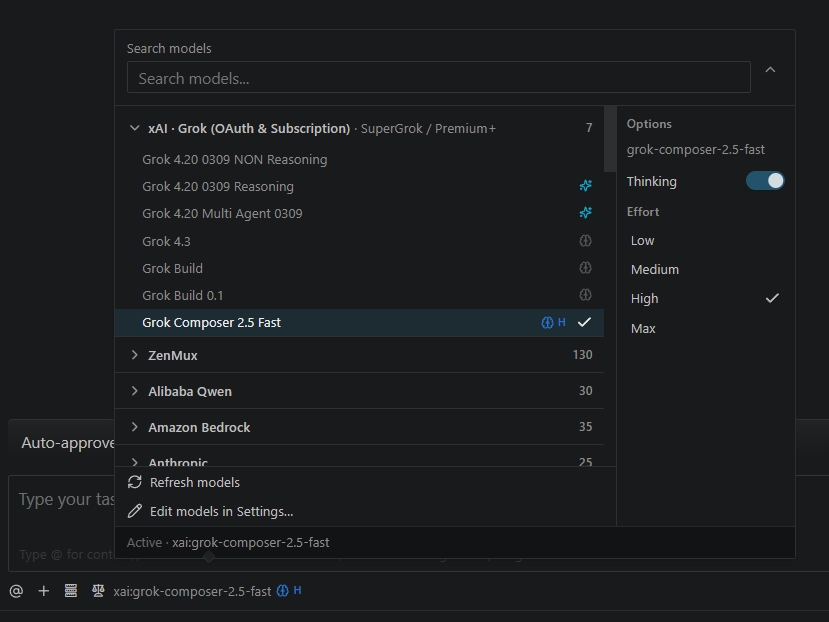Expand the Alibaba Qwen provider group
Screen dimensions: 829x622
click(135, 391)
